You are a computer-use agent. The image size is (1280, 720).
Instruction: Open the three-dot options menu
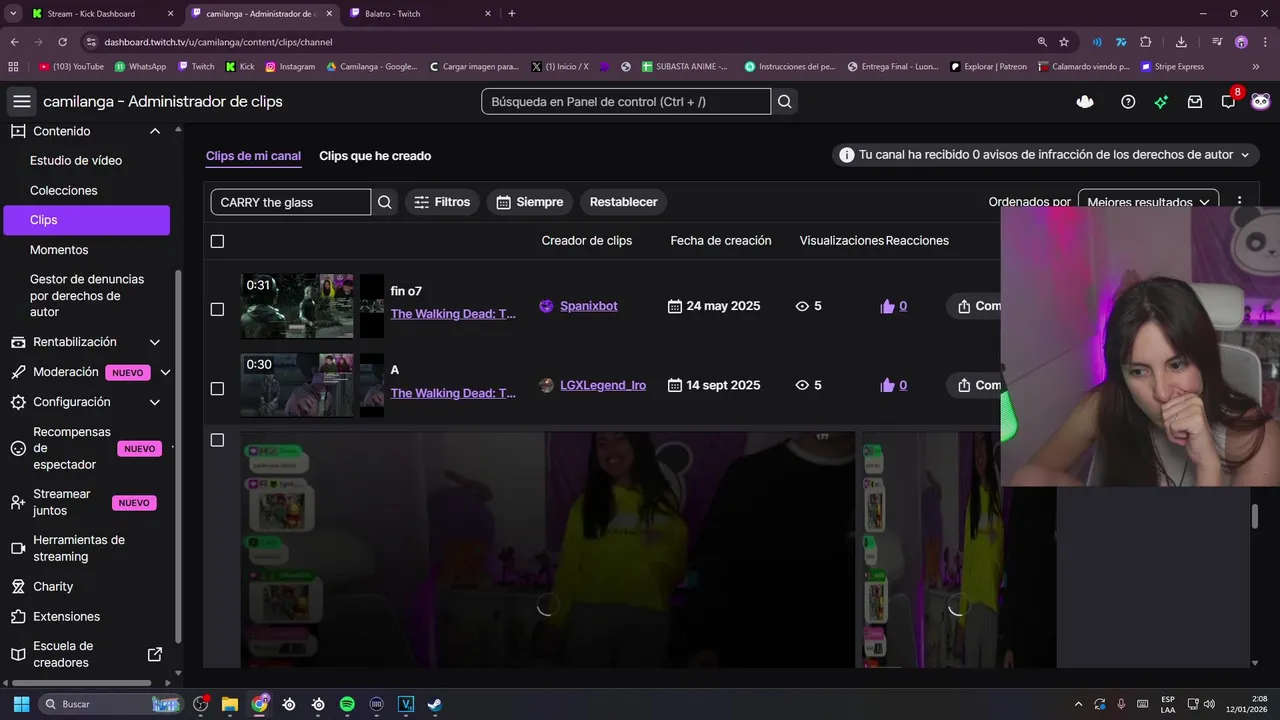tap(1240, 202)
